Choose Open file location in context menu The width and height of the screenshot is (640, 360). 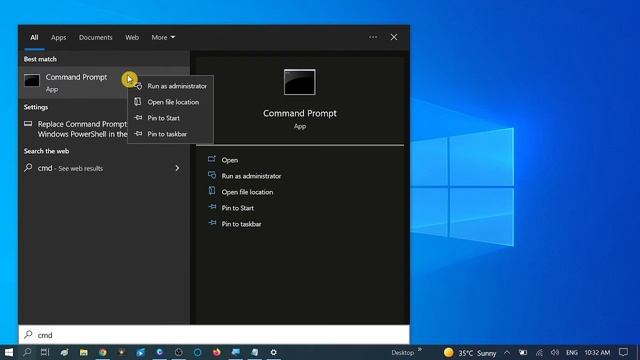[x=171, y=102]
